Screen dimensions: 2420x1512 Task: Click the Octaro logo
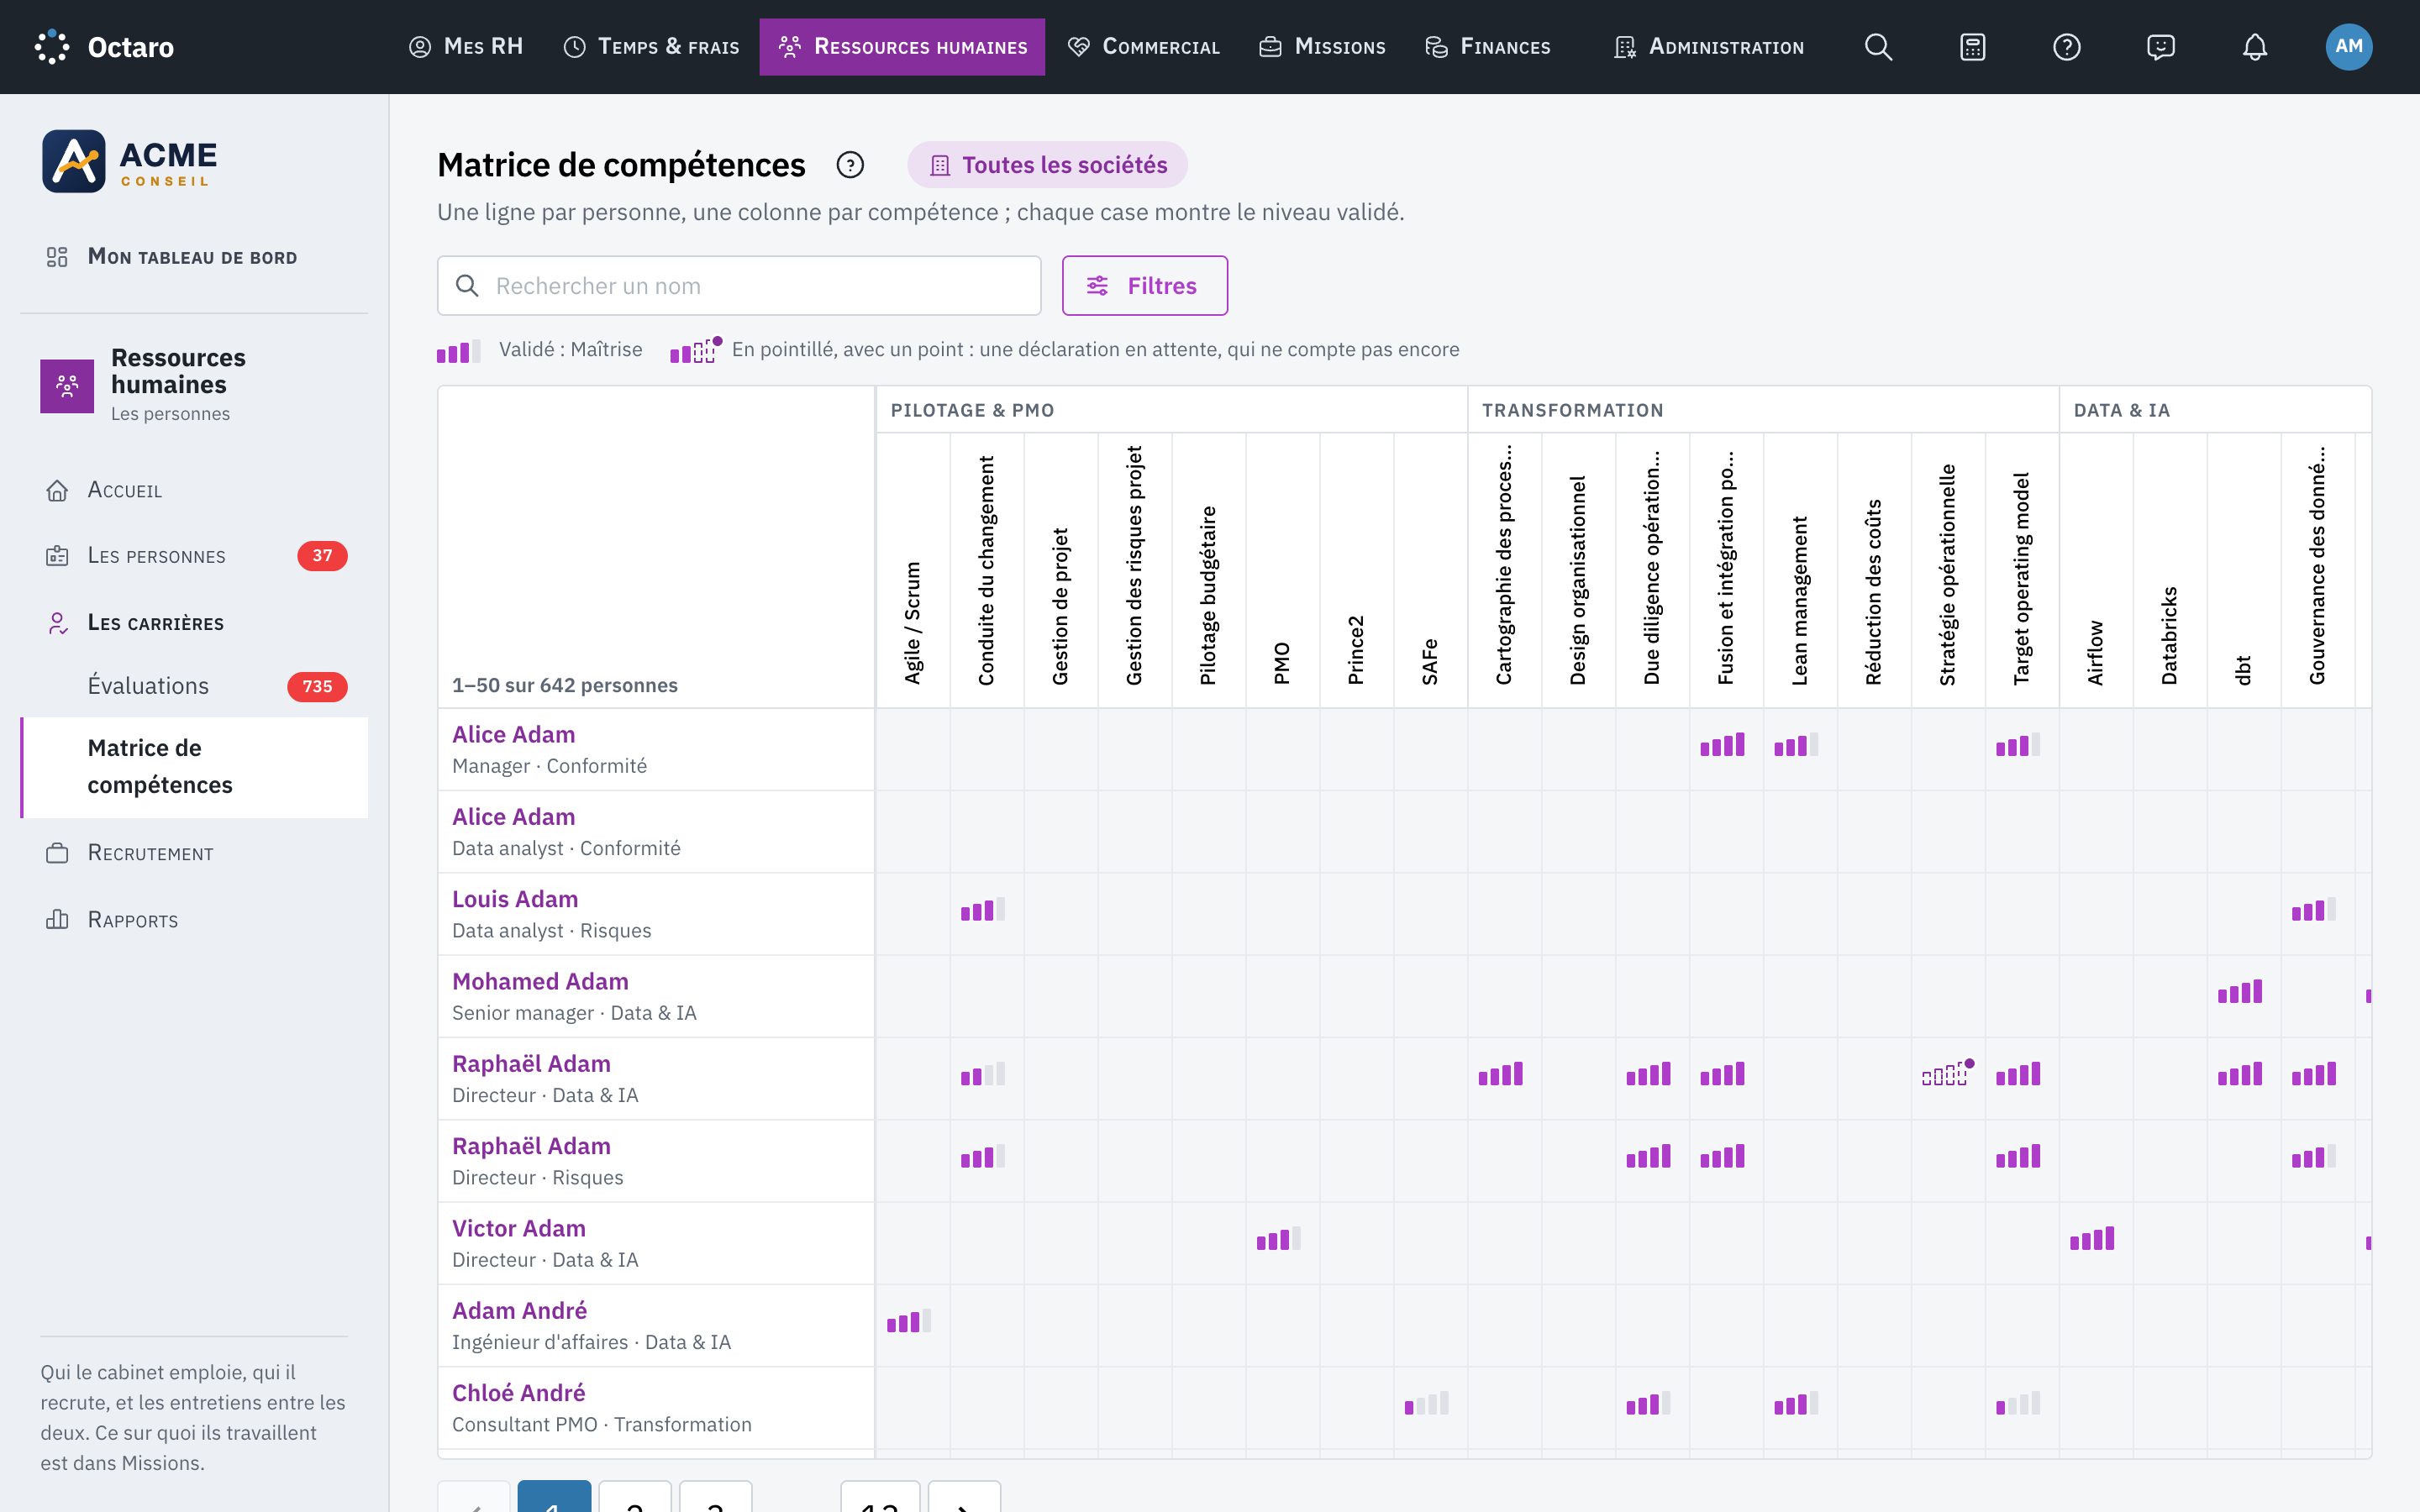point(104,47)
